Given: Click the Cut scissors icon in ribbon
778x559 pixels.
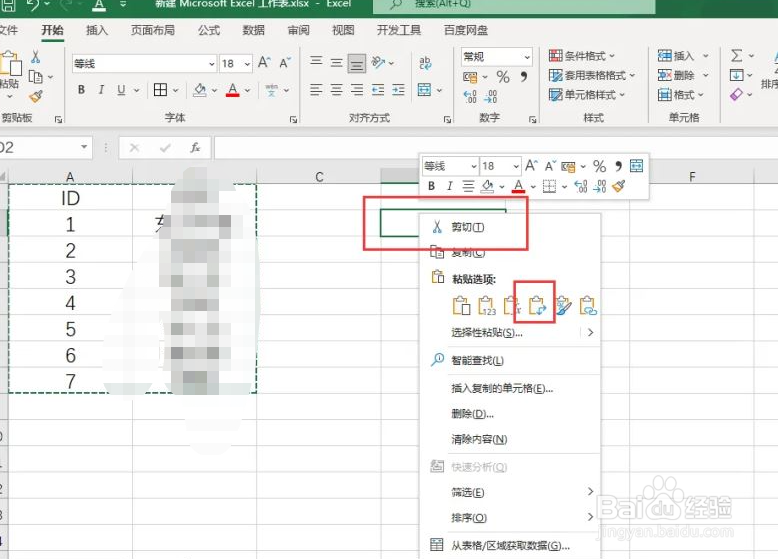Looking at the screenshot, I should [35, 57].
